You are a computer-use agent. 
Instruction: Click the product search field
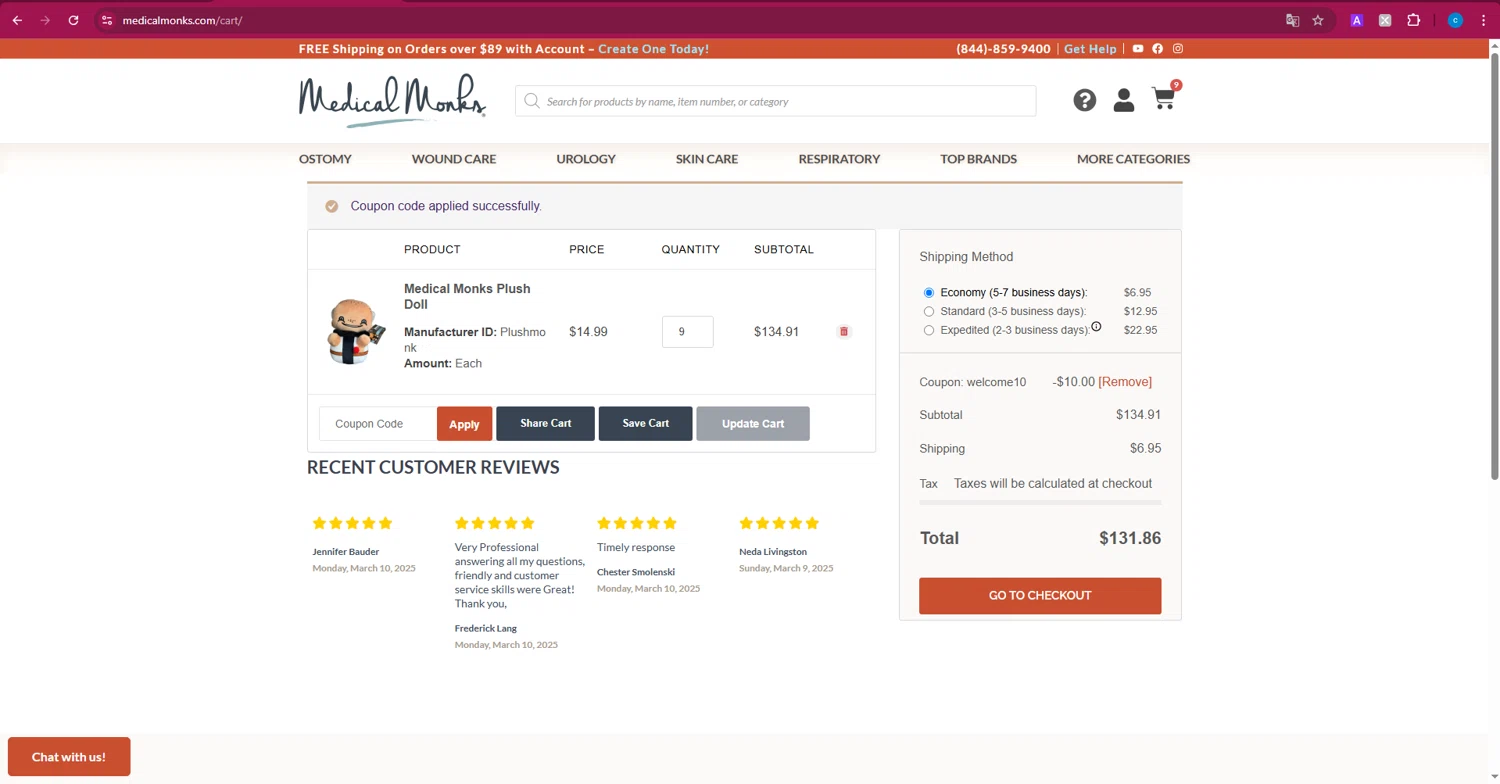[775, 101]
